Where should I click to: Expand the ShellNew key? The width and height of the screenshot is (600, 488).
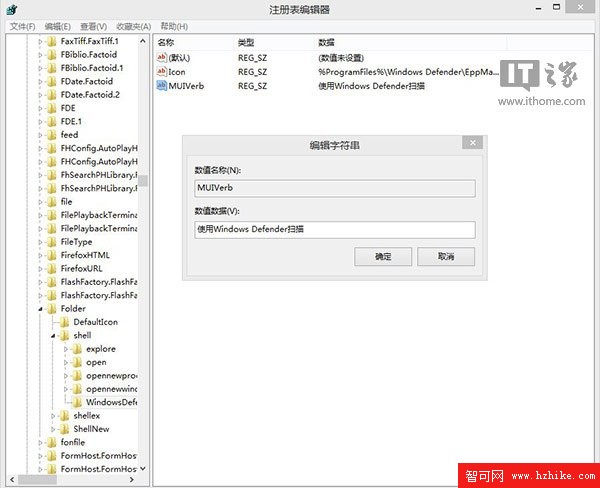(53, 429)
